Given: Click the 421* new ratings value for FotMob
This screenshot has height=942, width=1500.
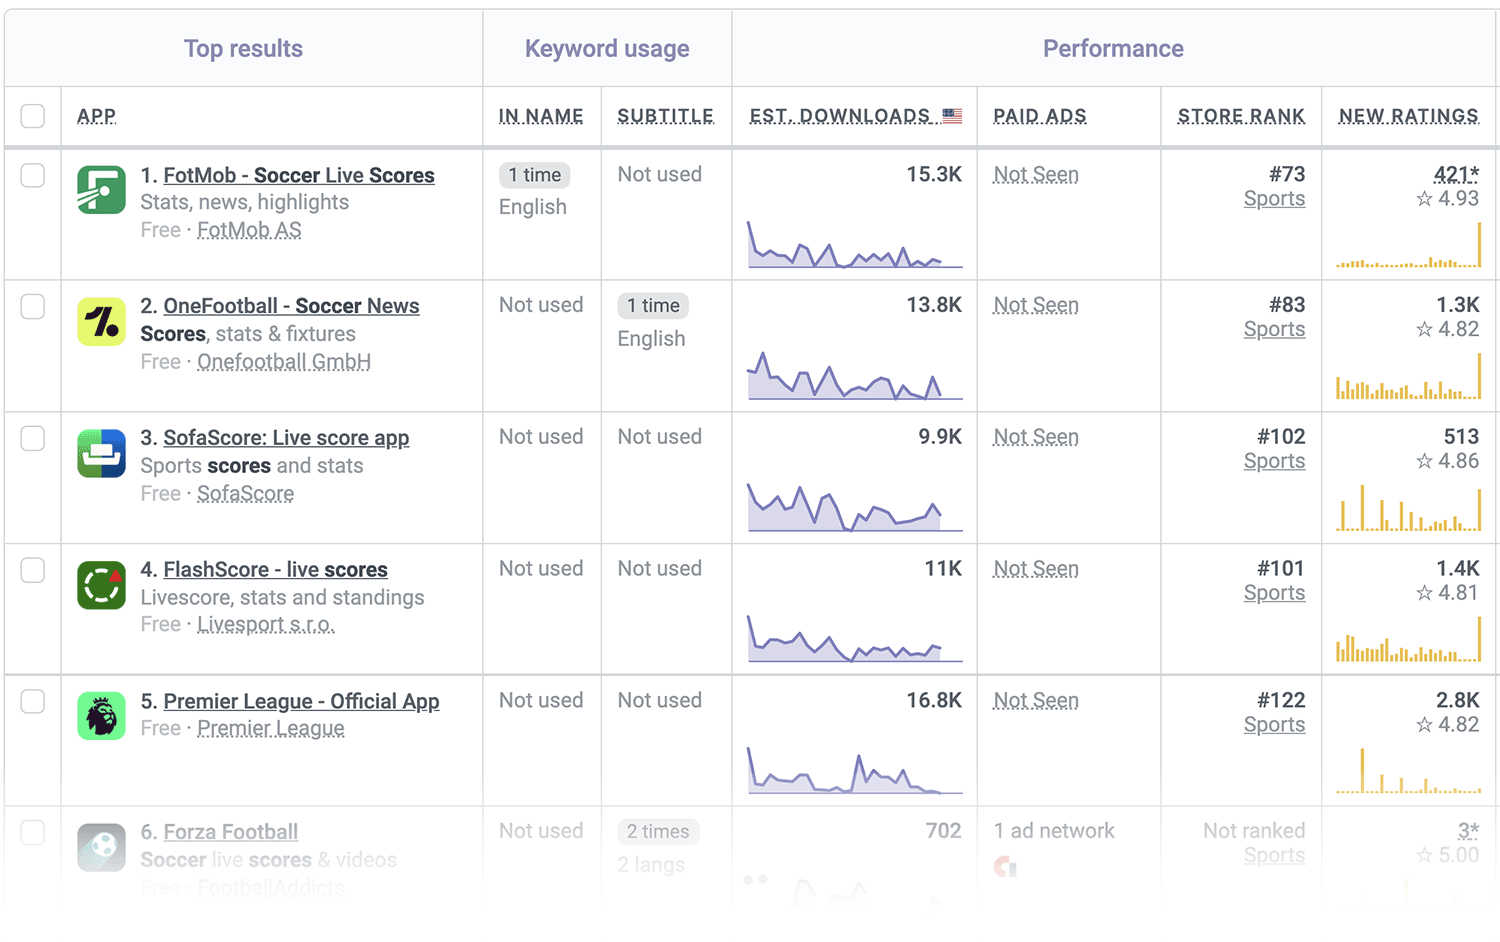Looking at the screenshot, I should 1456,175.
